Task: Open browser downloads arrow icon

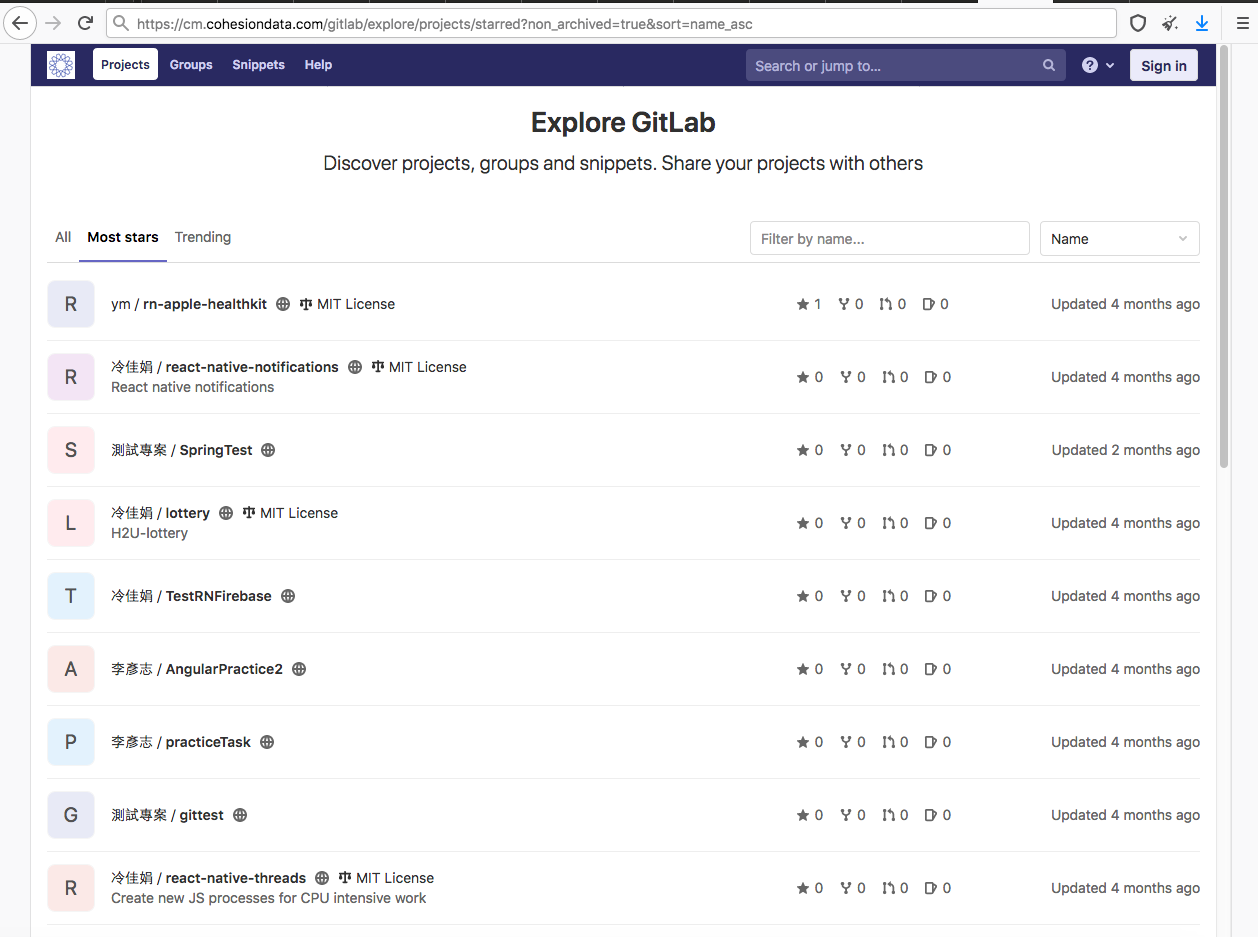Action: pyautogui.click(x=1202, y=23)
